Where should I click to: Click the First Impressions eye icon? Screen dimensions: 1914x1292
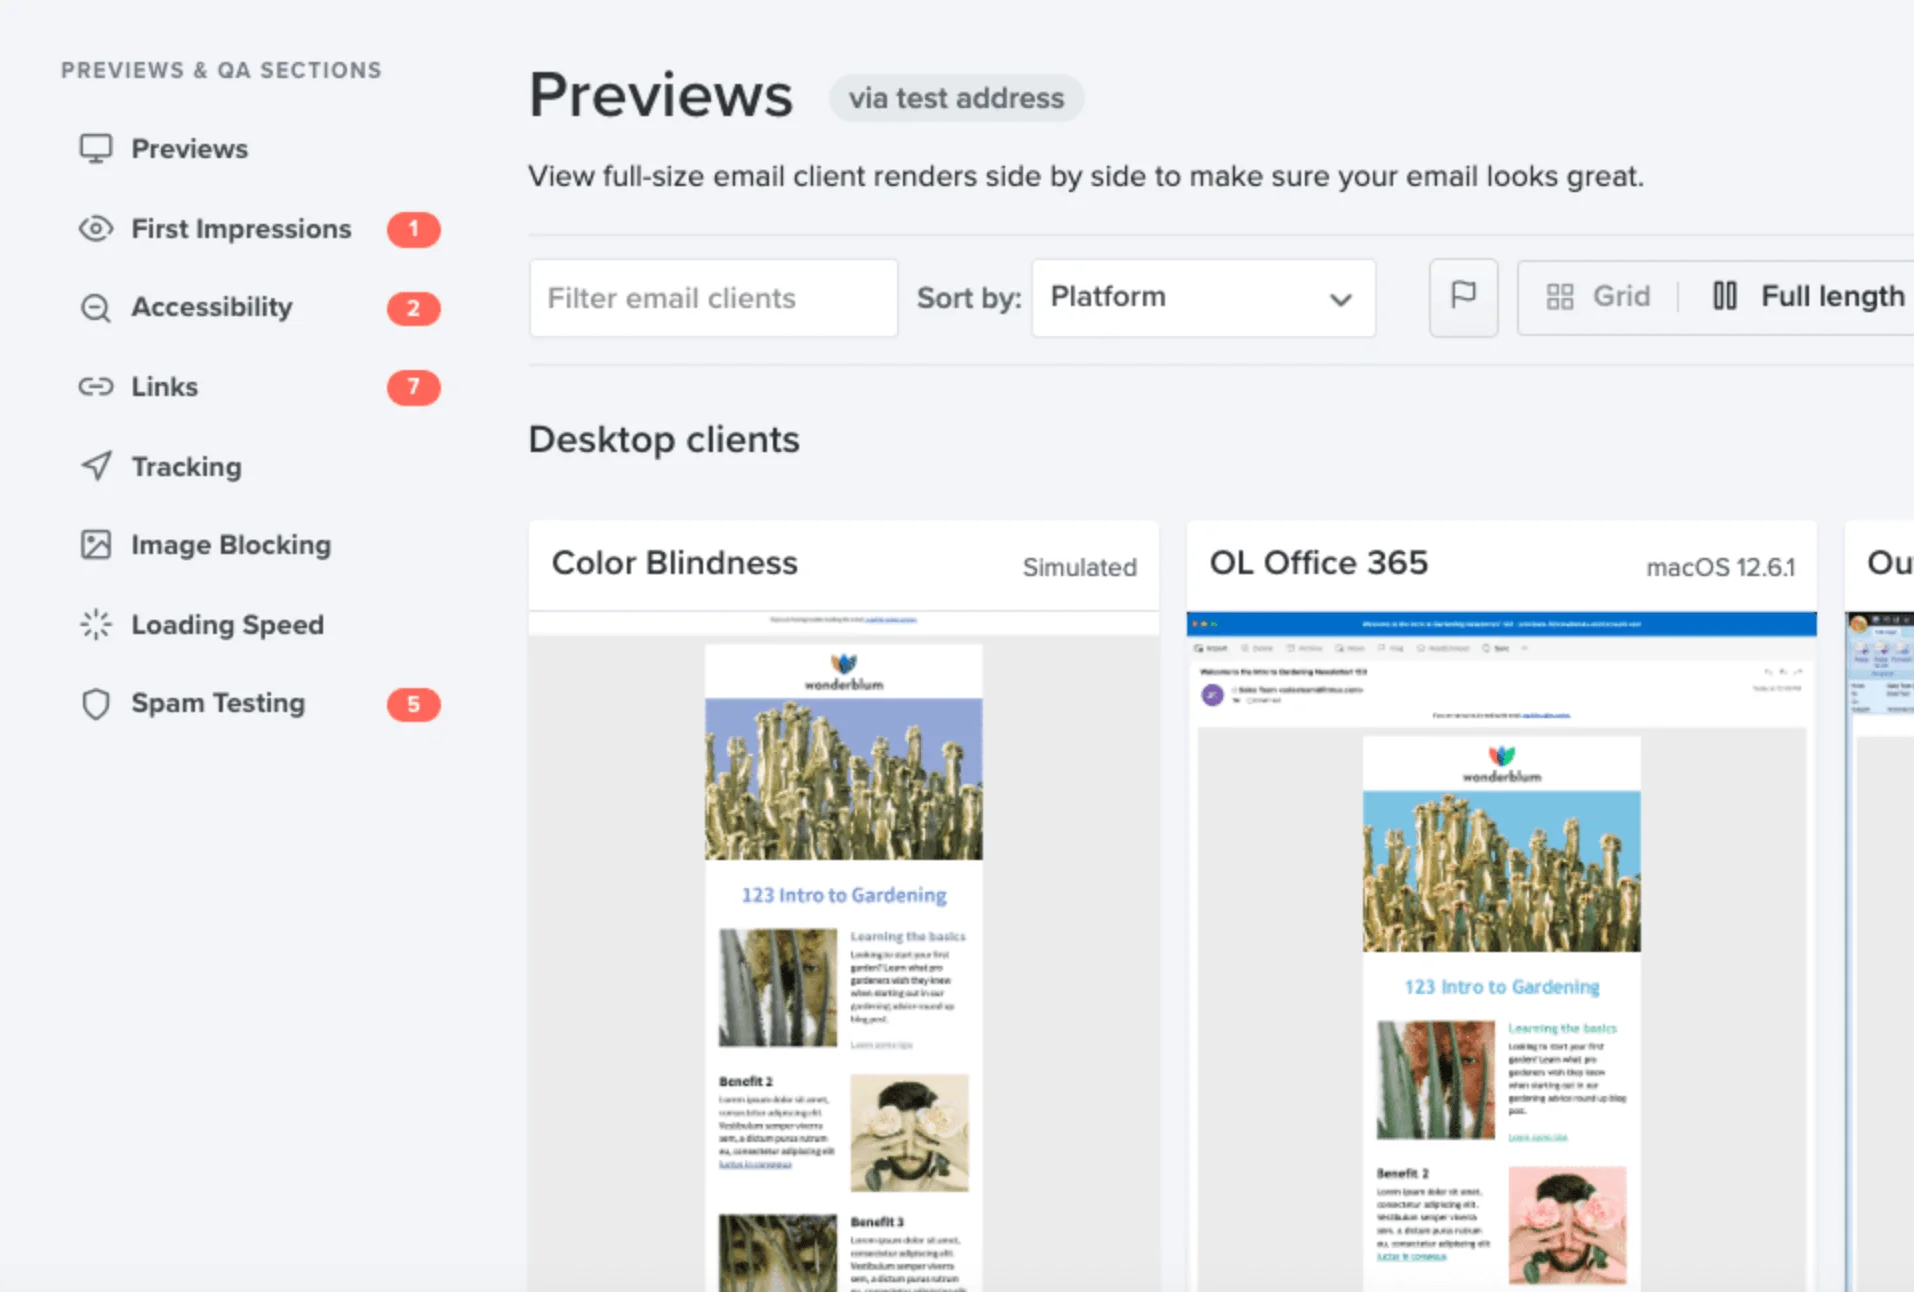click(96, 229)
